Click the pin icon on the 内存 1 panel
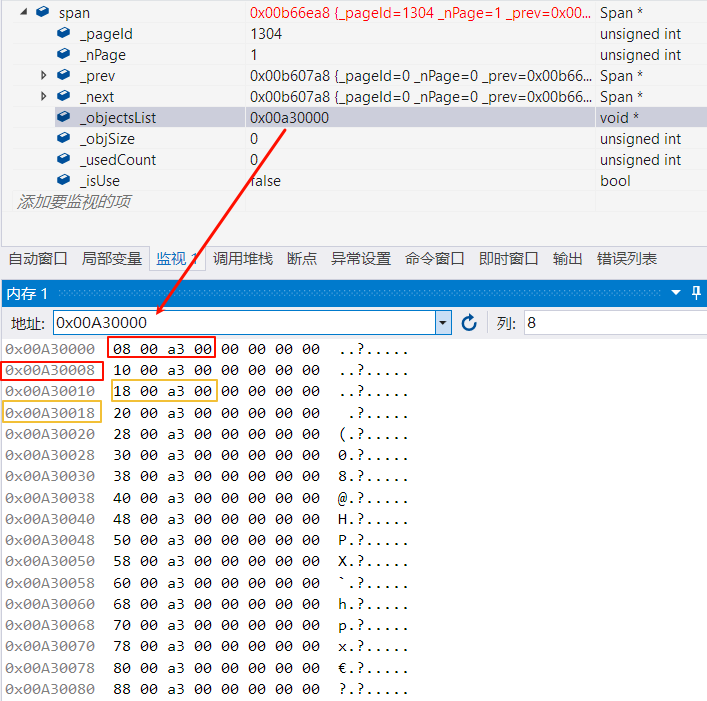The width and height of the screenshot is (707, 701). coord(697,293)
